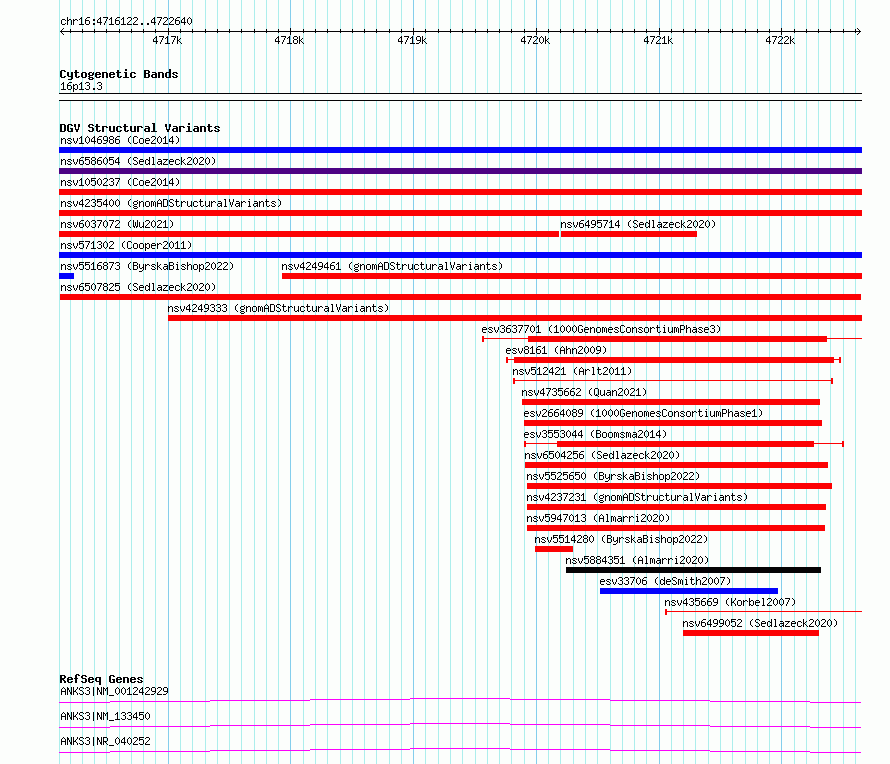Click the nsv1050237 (Coe2014) label
890x764 pixels.
pyautogui.click(x=120, y=182)
